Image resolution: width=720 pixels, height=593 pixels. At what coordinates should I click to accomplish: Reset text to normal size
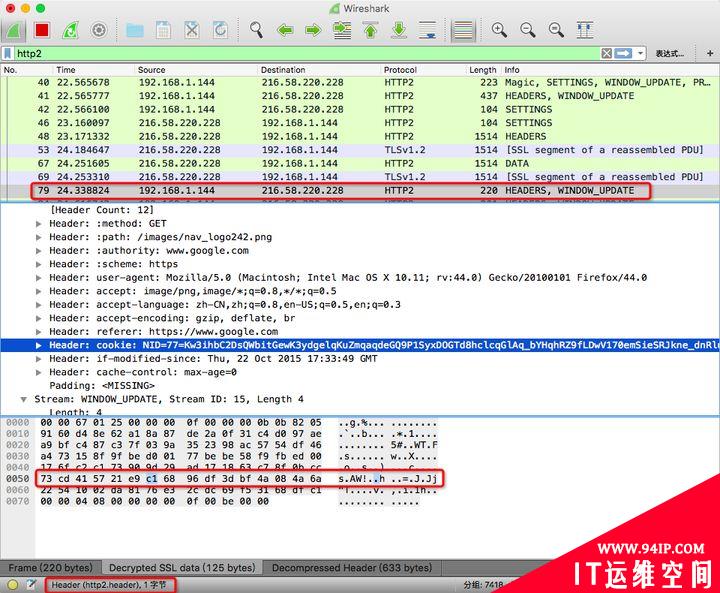click(x=556, y=30)
